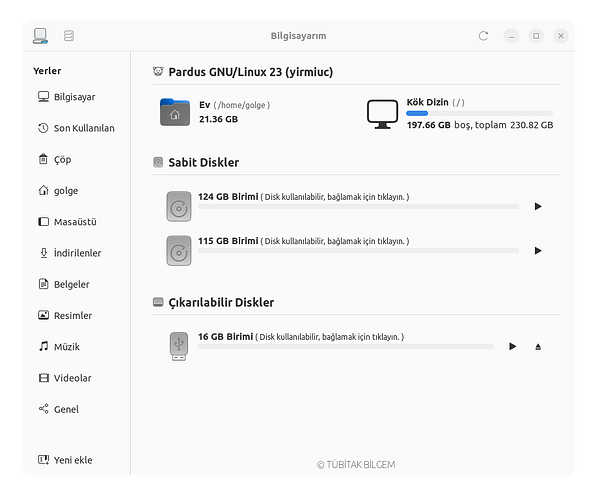Open Müzik music folder
598x500 pixels.
[59, 347]
